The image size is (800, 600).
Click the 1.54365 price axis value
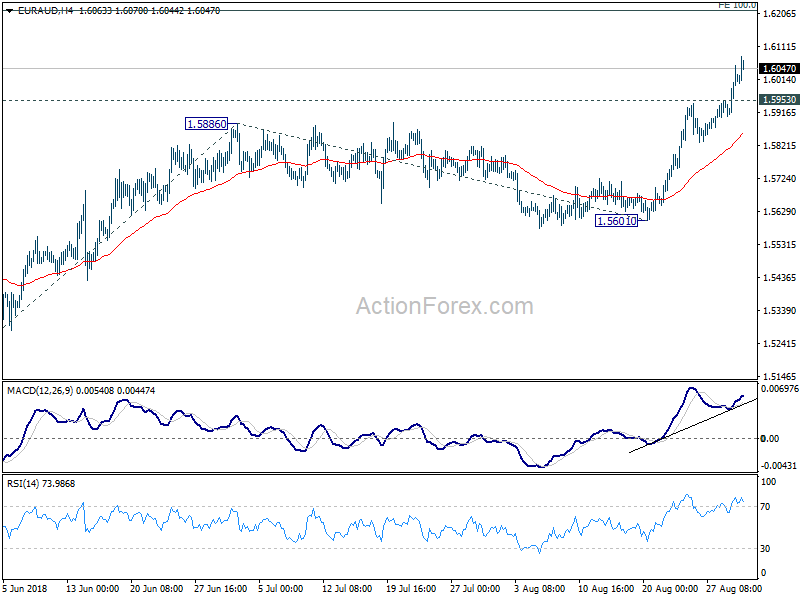[779, 278]
